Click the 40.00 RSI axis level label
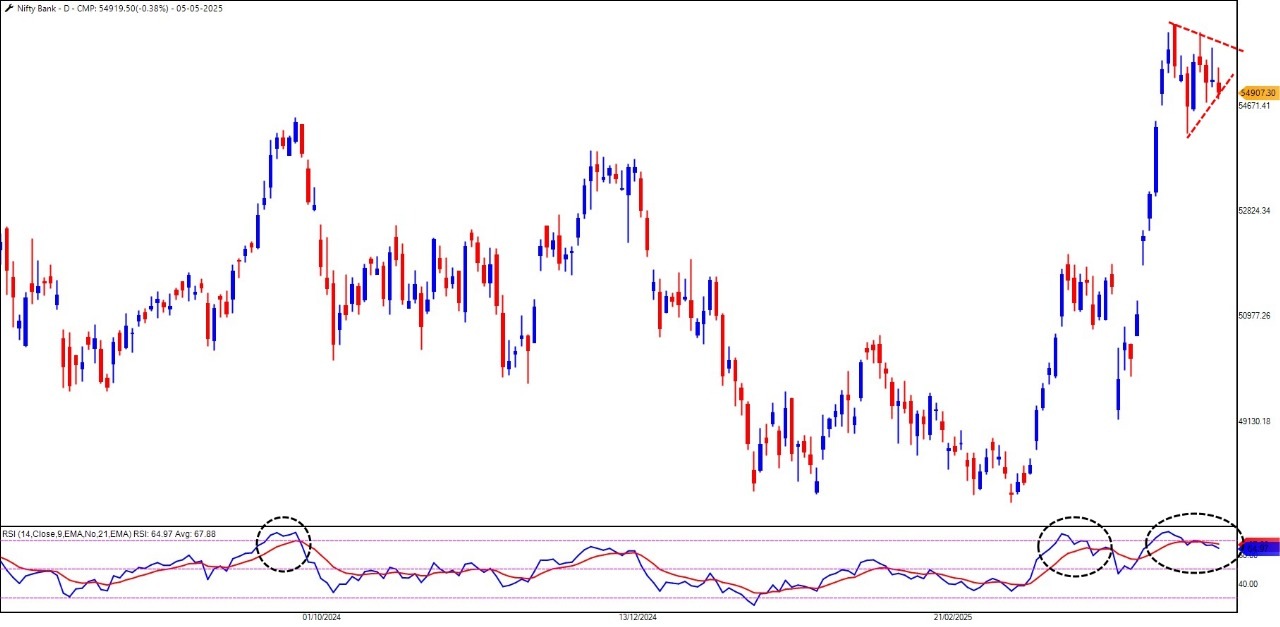 pyautogui.click(x=1249, y=584)
